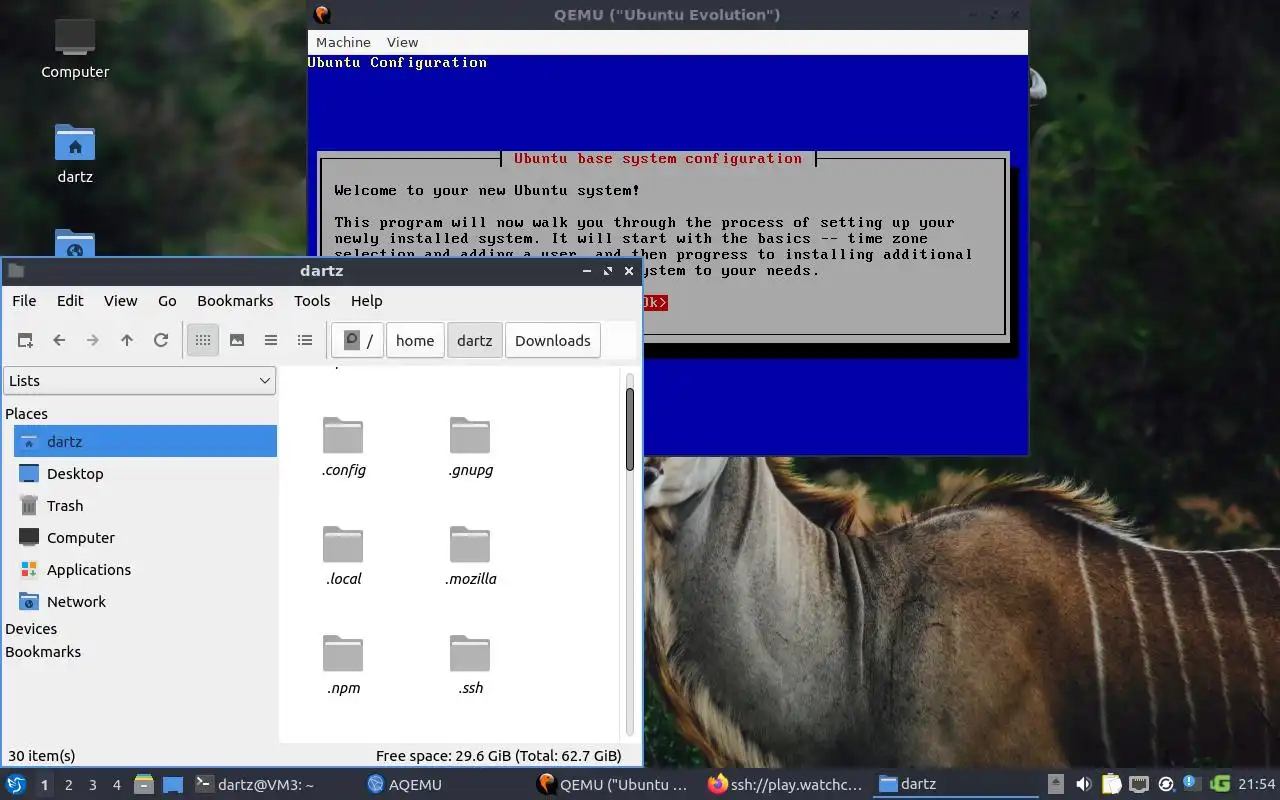Select Computer in Places sidebar
The height and width of the screenshot is (800, 1280).
point(145,537)
